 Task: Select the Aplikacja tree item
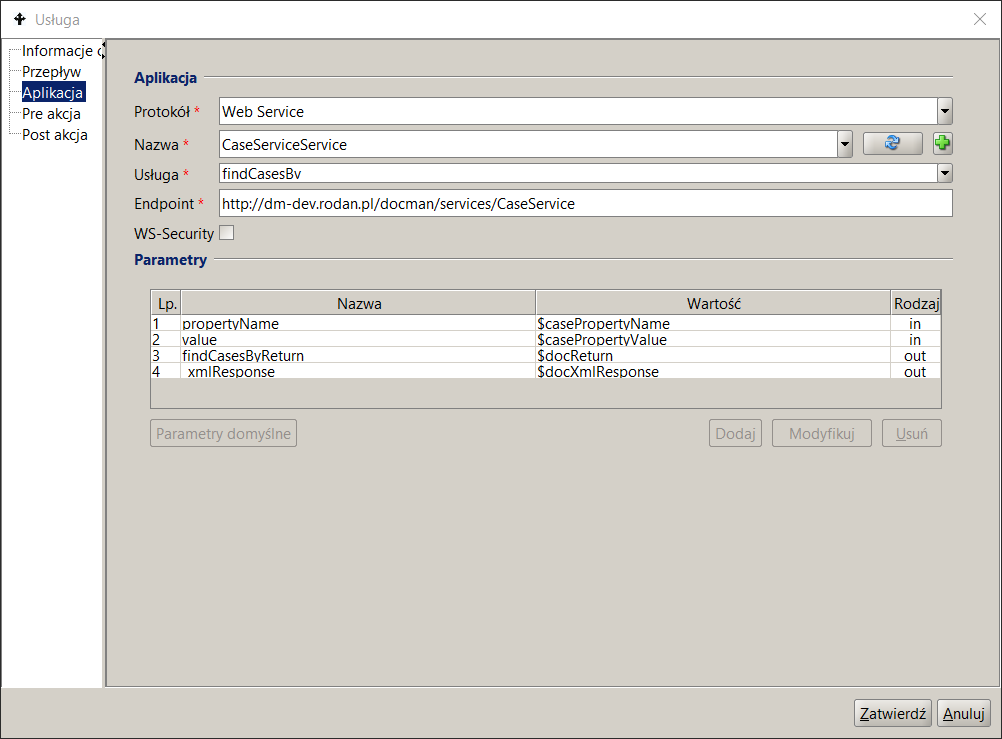pyautogui.click(x=53, y=93)
